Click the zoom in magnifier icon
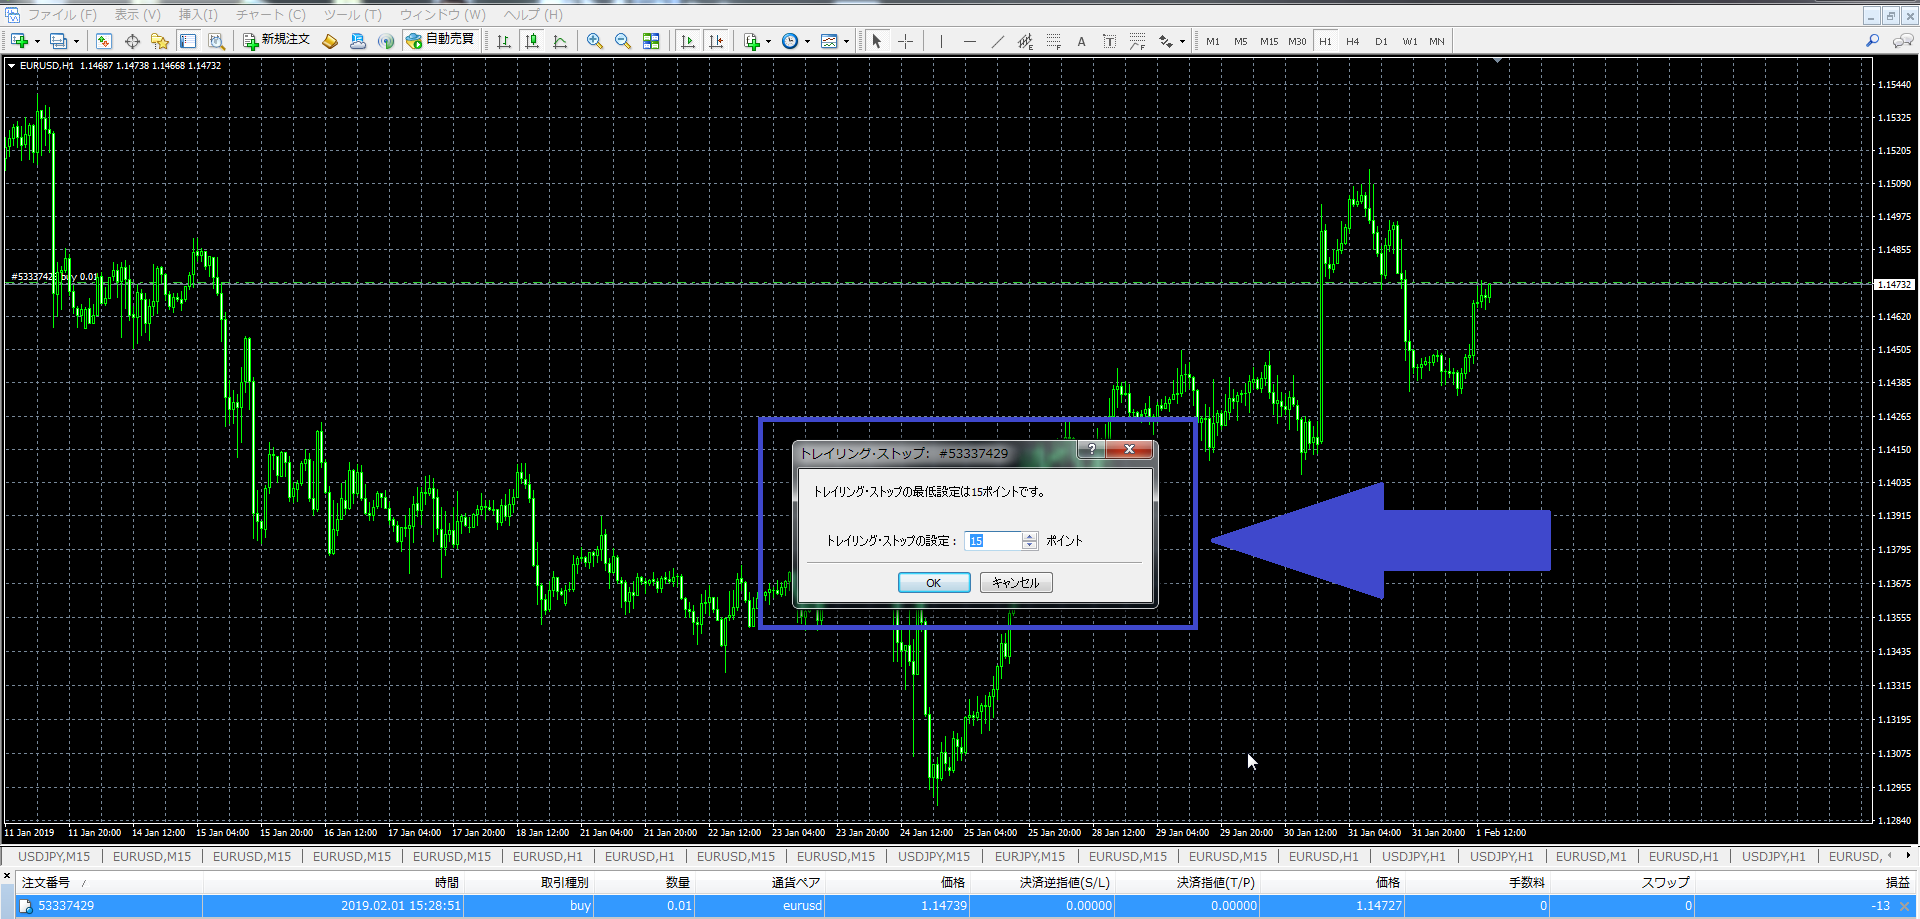The width and height of the screenshot is (1920, 919). [x=595, y=41]
